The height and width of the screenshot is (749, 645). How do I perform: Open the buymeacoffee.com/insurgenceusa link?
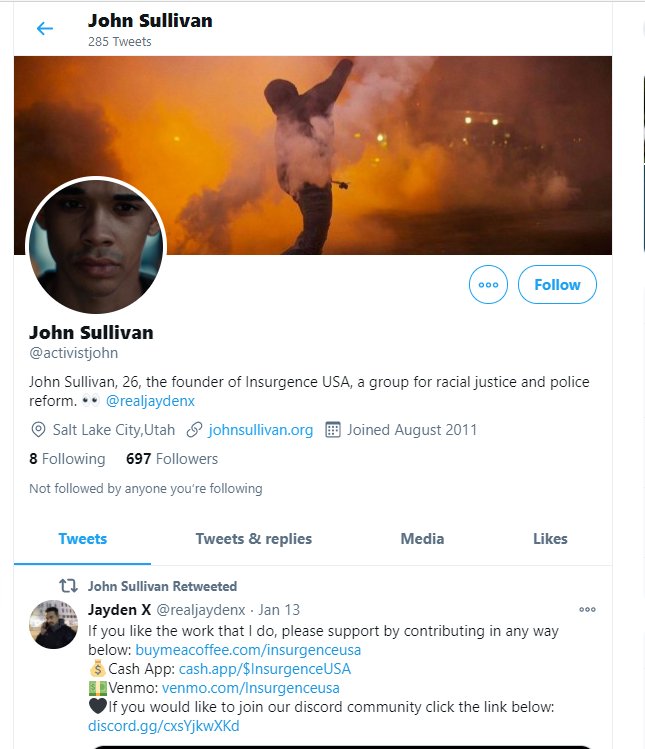248,650
